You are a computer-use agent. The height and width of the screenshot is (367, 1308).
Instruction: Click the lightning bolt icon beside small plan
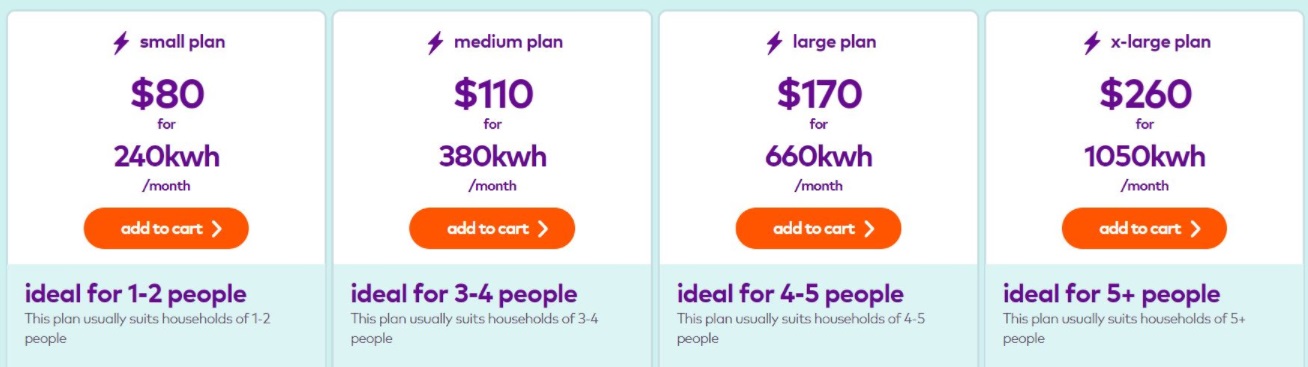point(121,43)
